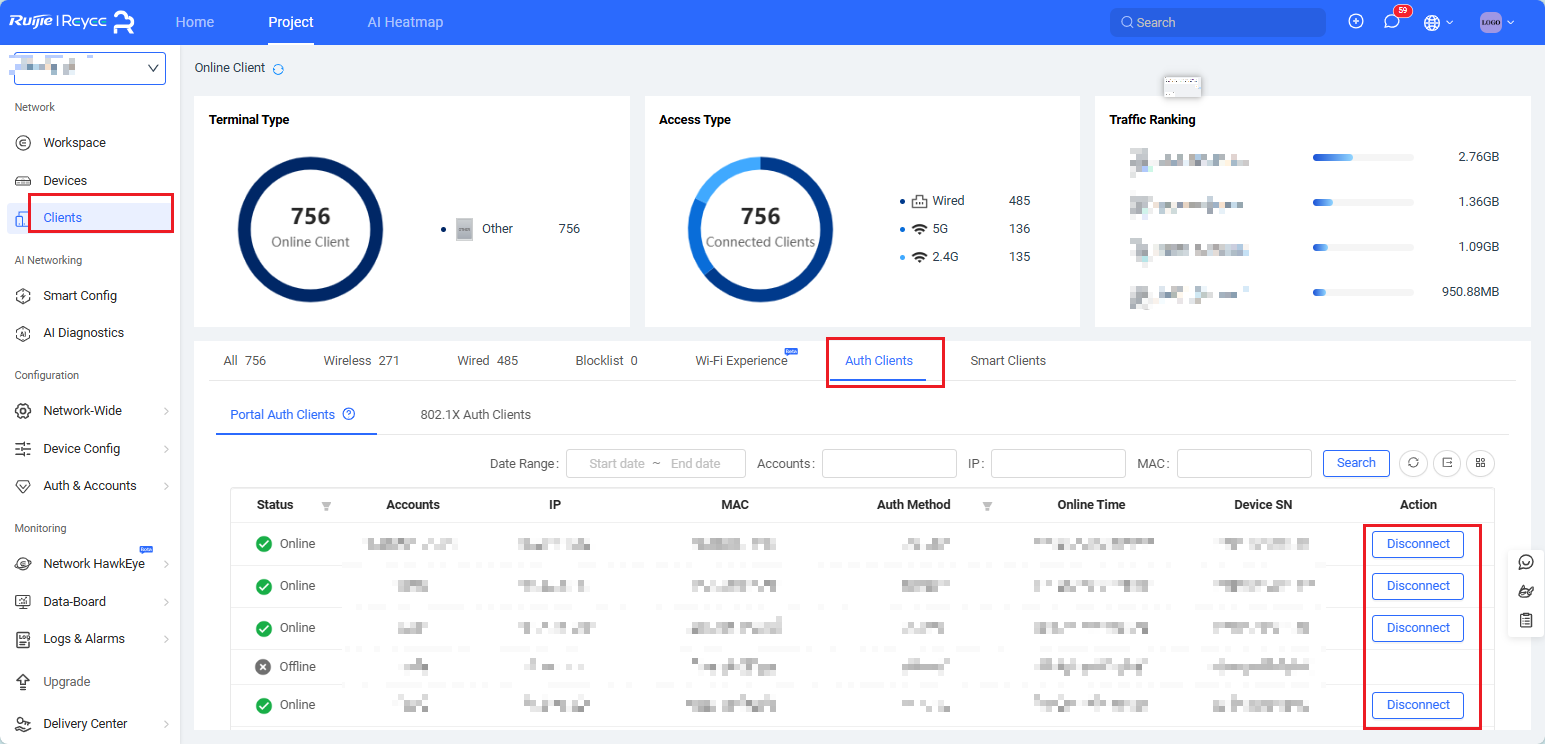The height and width of the screenshot is (744, 1545).
Task: Open the user account logo menu
Action: [1496, 22]
